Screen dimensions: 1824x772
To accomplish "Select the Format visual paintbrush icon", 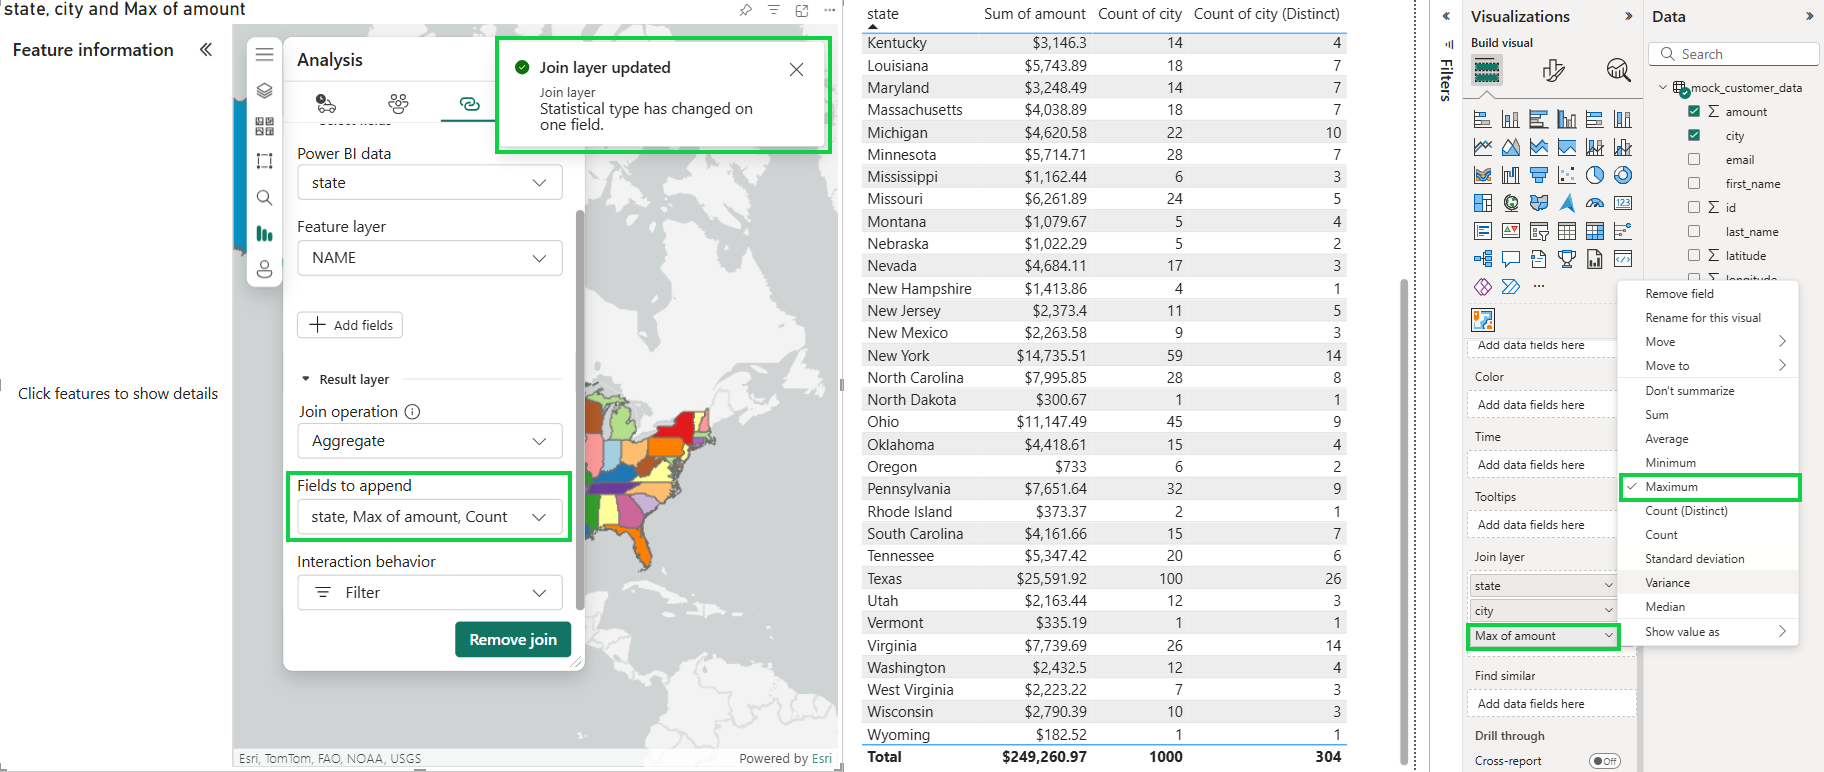I will pyautogui.click(x=1553, y=70).
